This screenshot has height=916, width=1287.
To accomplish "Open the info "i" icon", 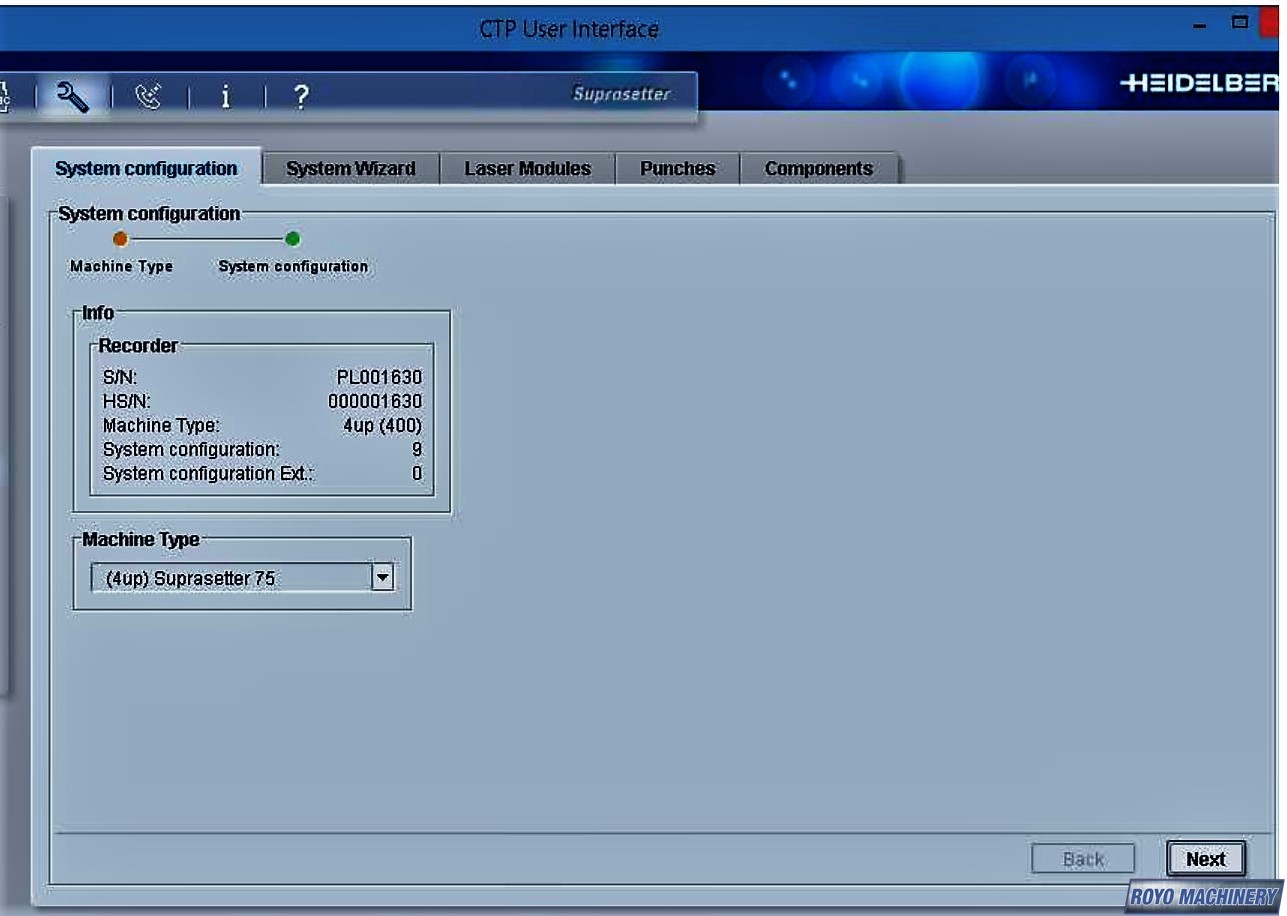I will 226,96.
